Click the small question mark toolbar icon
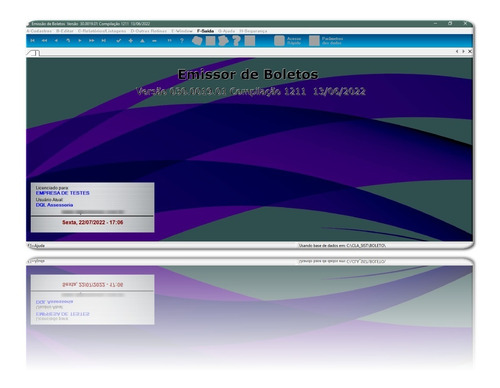 [182, 41]
